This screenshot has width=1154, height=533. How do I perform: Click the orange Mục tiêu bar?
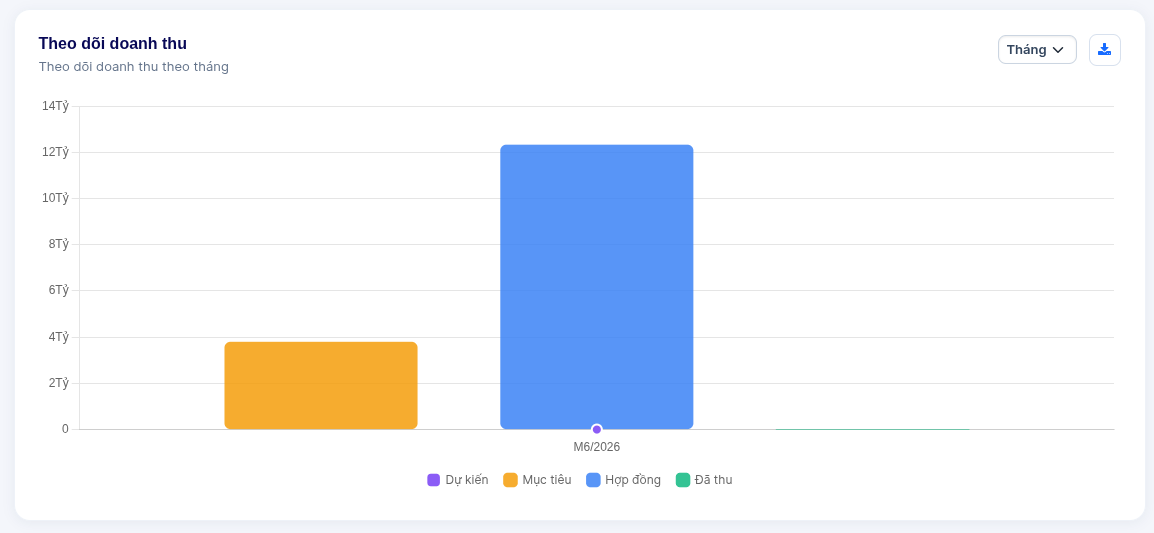321,386
